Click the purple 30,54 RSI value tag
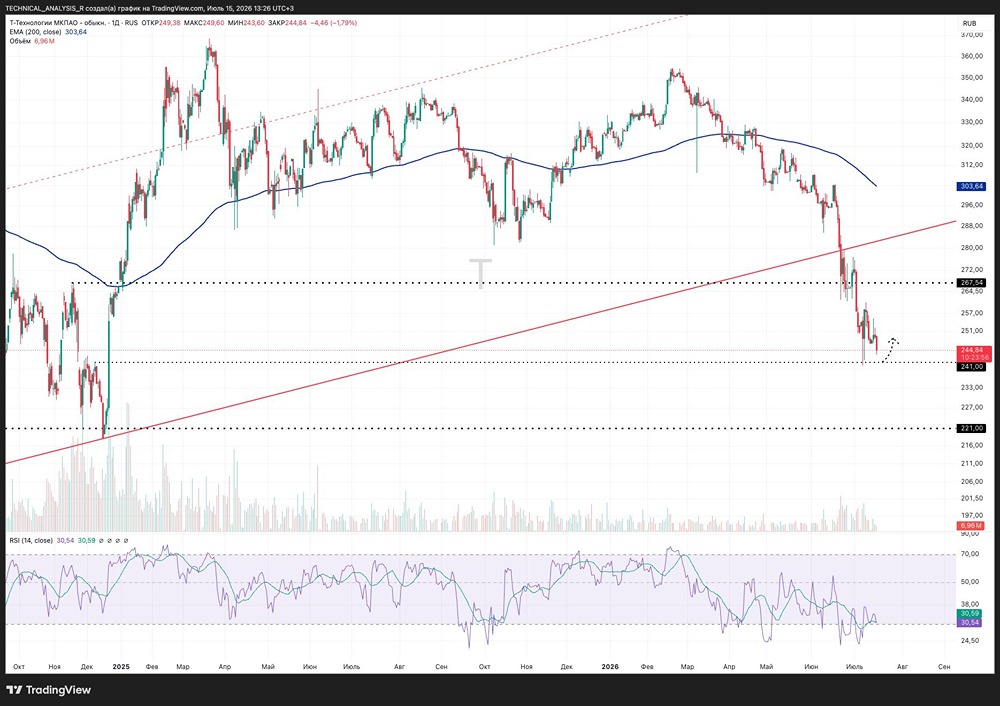 tap(970, 622)
